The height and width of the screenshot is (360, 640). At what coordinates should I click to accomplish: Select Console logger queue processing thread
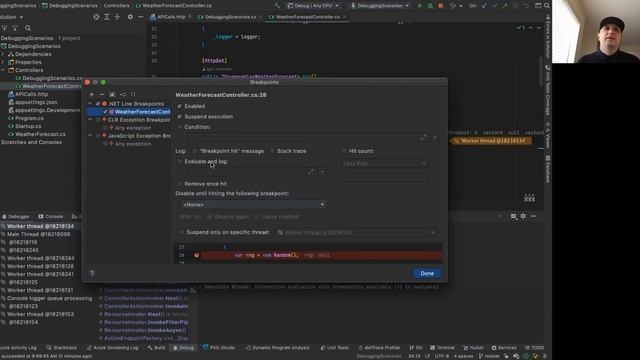click(x=49, y=298)
